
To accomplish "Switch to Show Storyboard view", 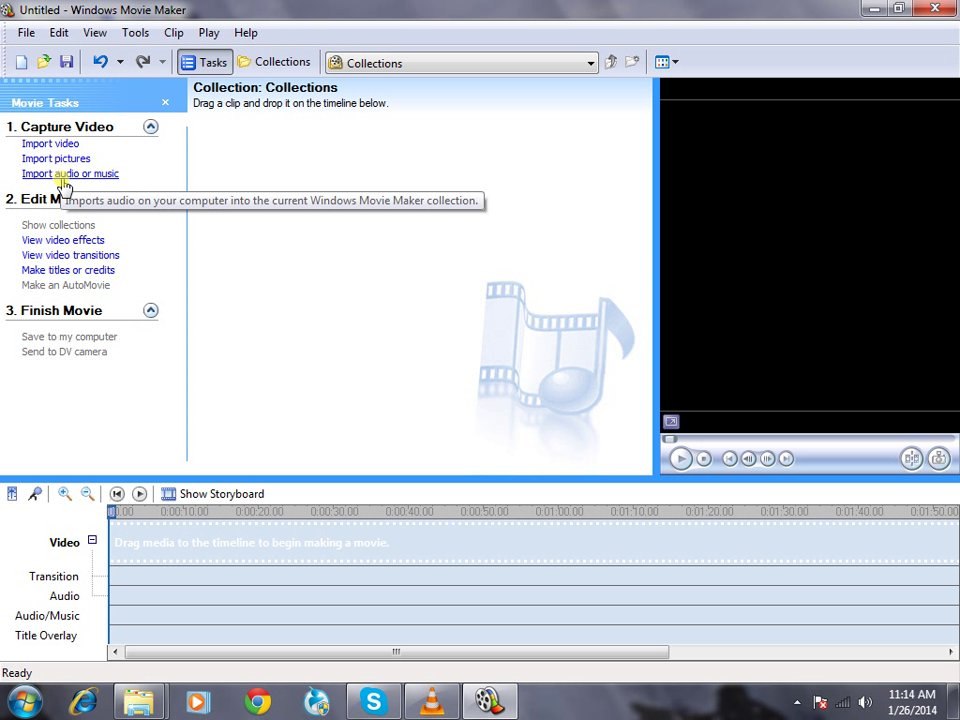I will 212,494.
